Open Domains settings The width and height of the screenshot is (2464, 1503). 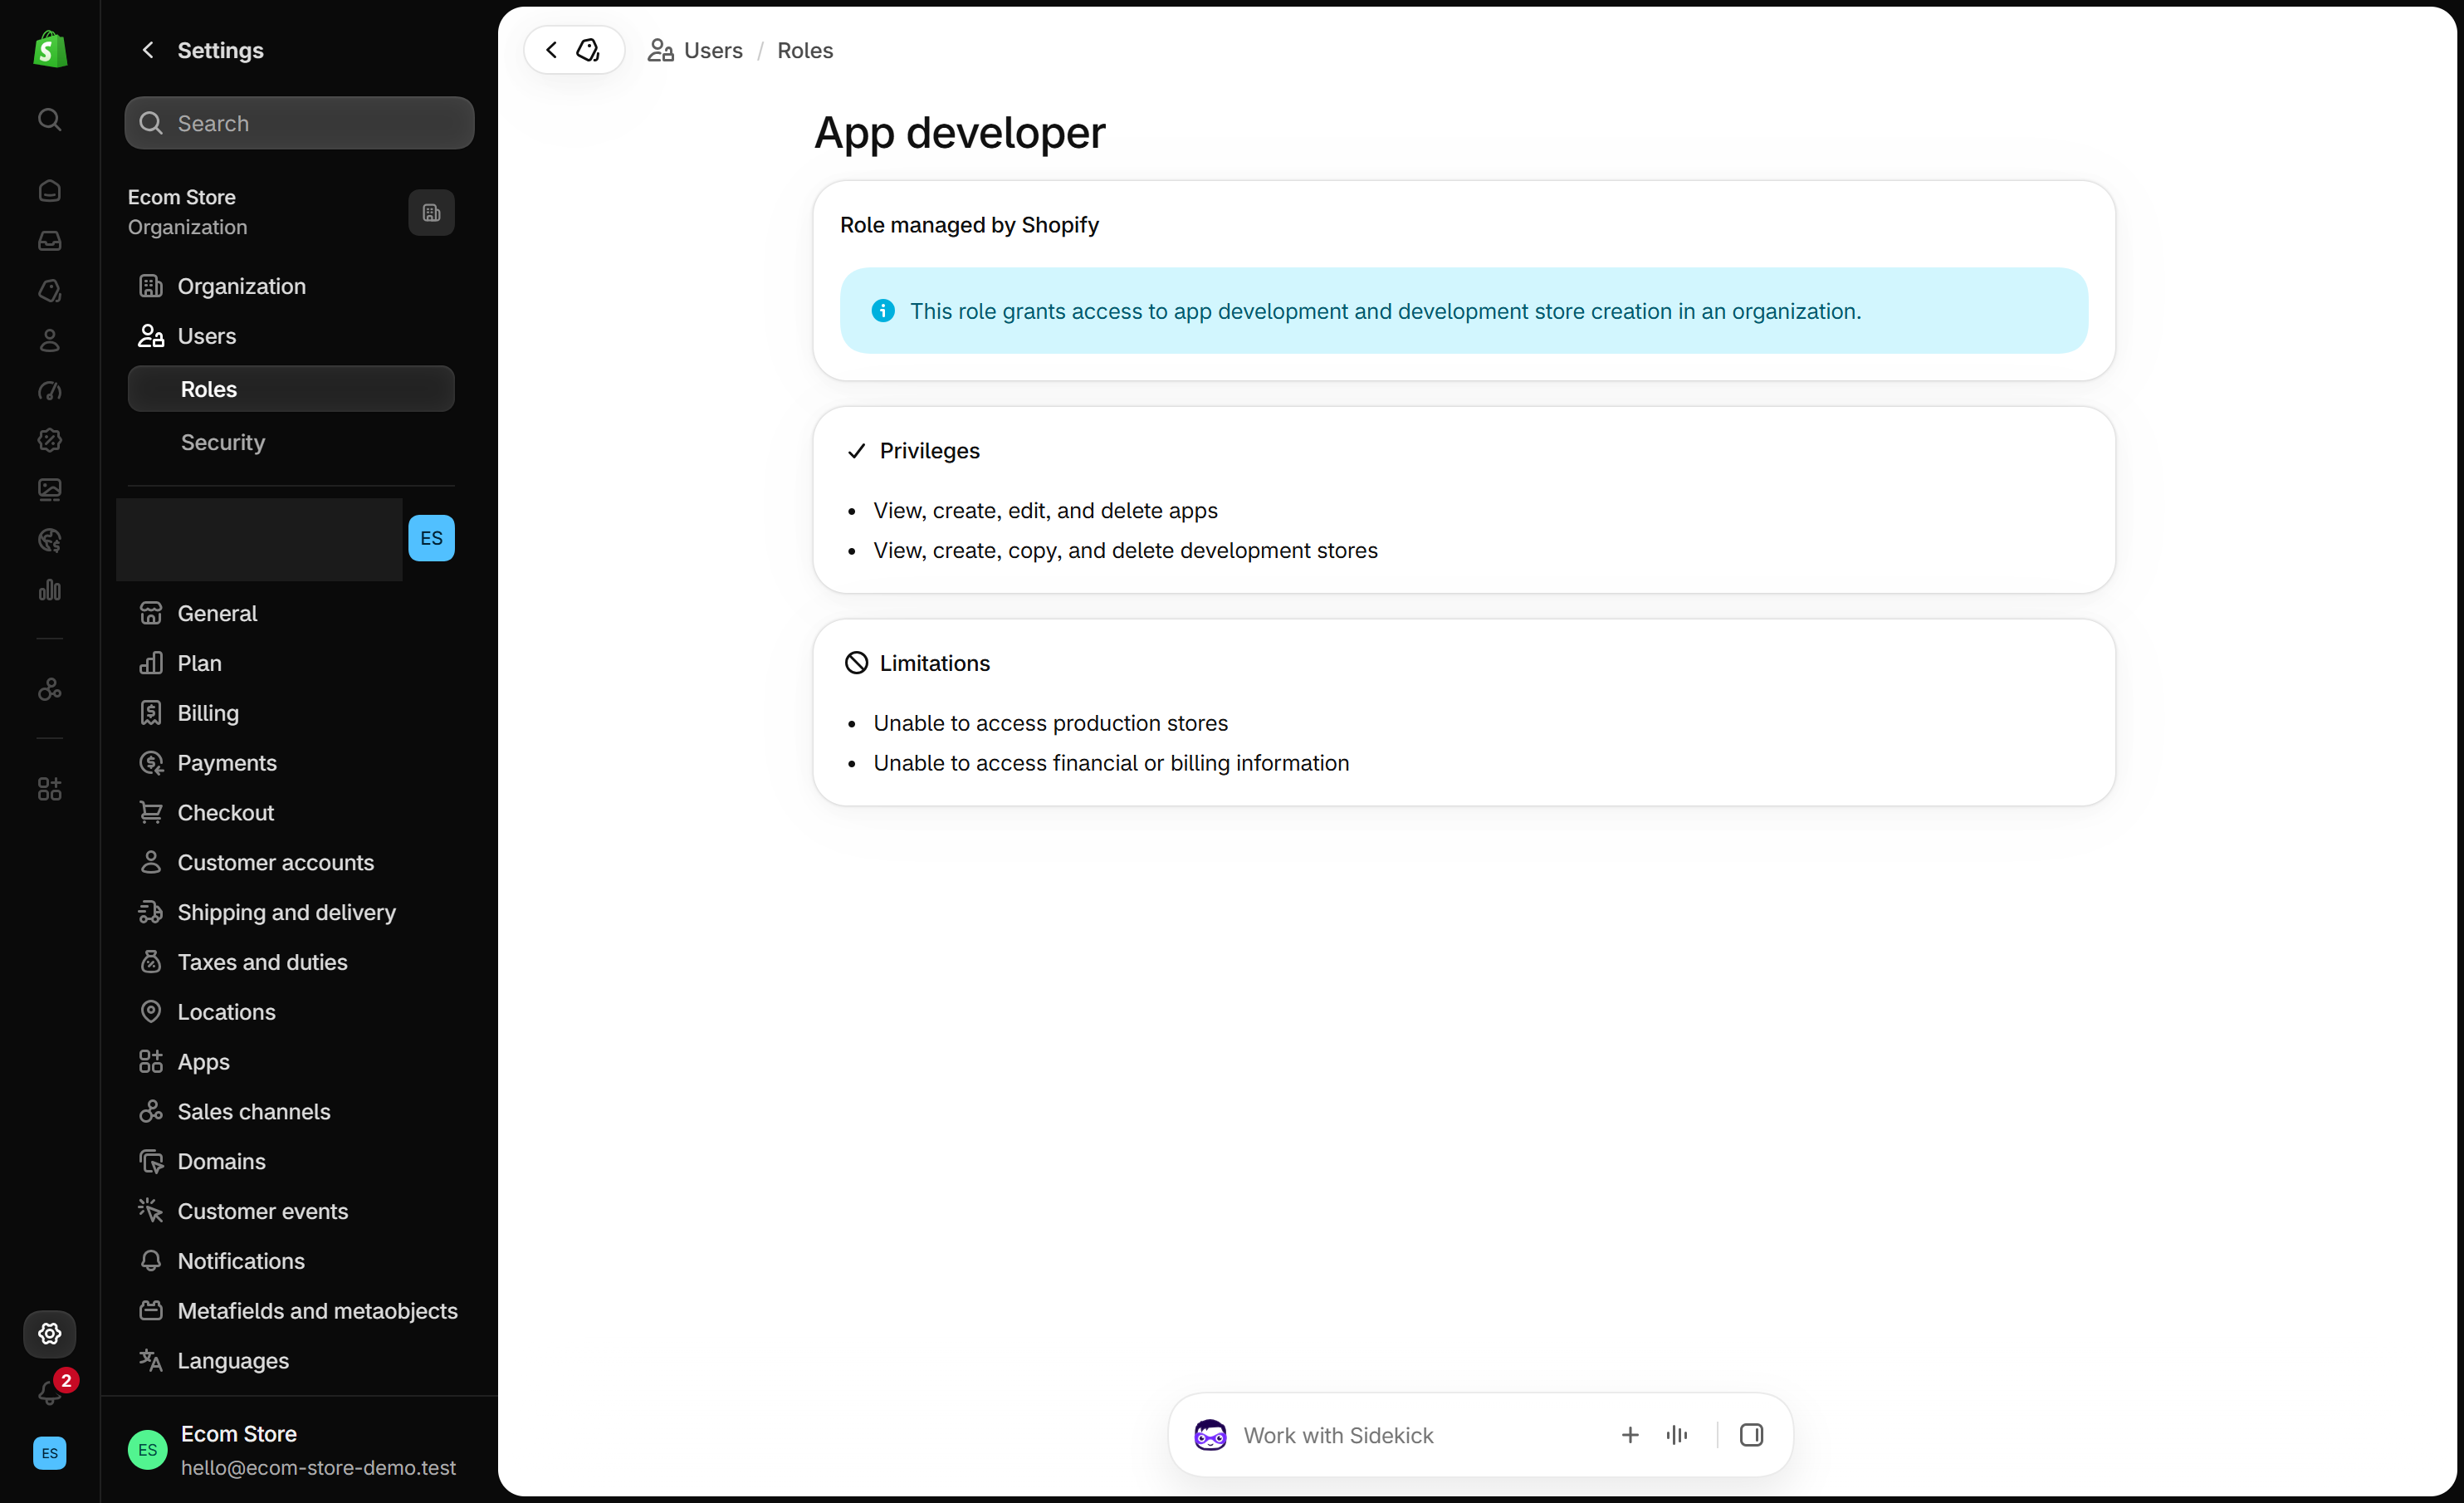tap(291, 1161)
